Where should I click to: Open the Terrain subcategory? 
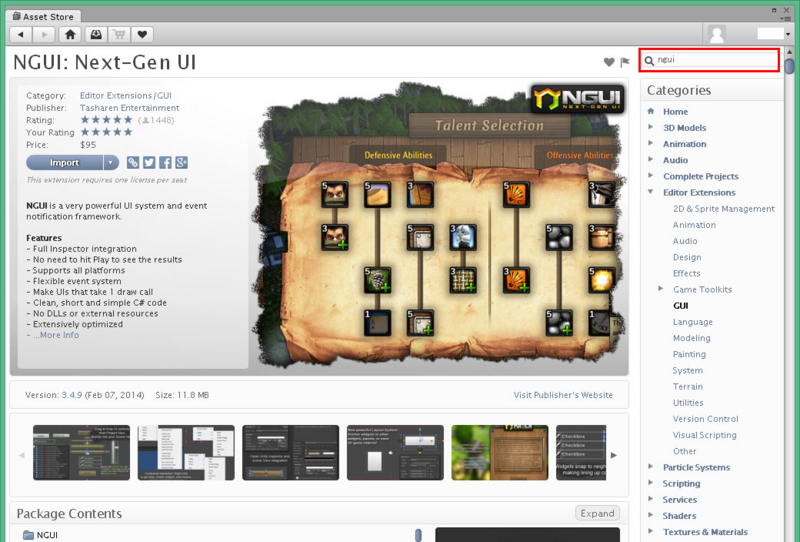pos(688,386)
